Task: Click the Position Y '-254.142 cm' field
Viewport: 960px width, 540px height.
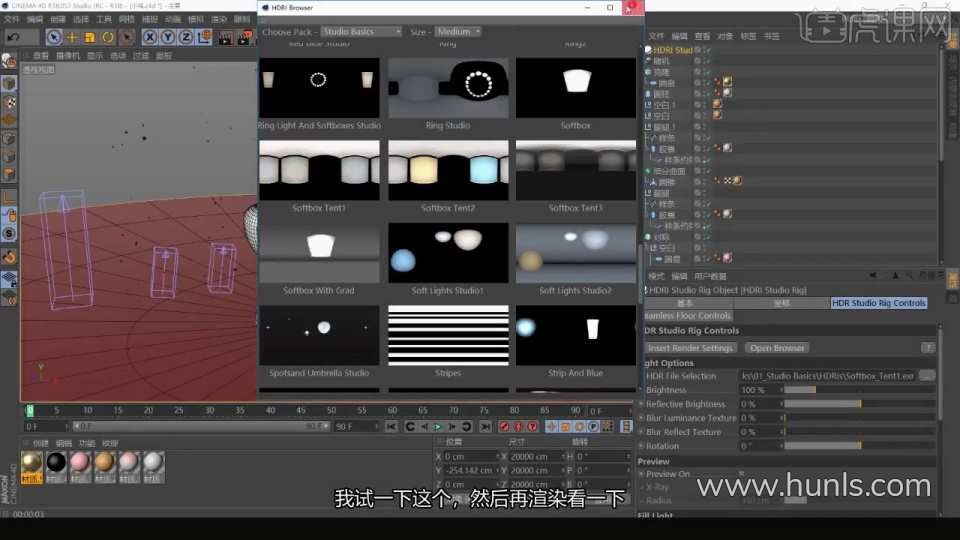Action: [471, 470]
